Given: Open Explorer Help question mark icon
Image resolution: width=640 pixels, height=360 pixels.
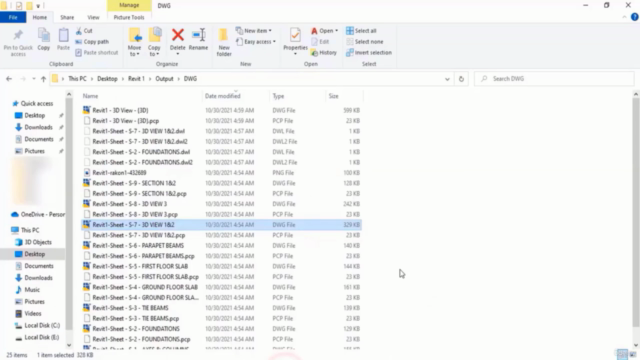Looking at the screenshot, I should pyautogui.click(x=635, y=17).
